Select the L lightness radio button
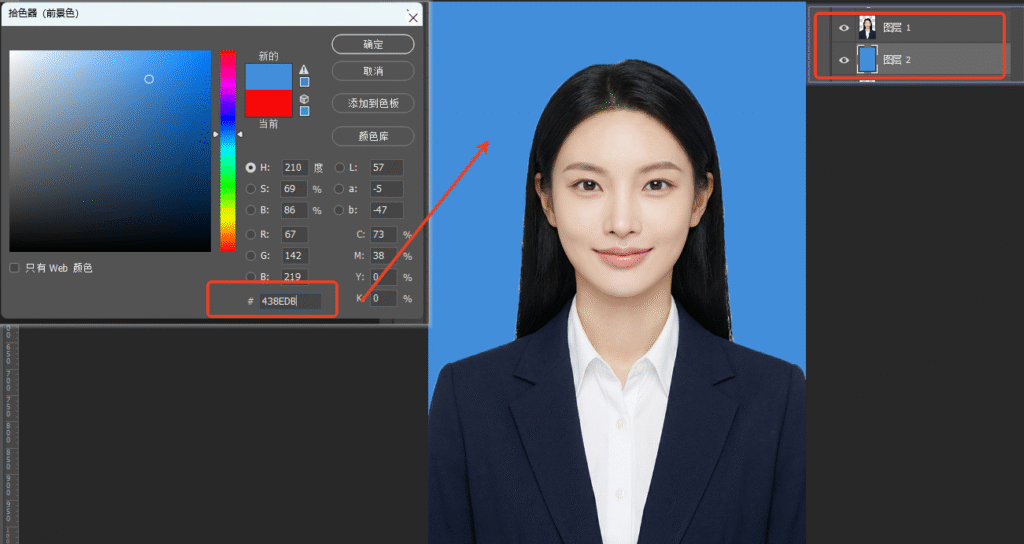The width and height of the screenshot is (1024, 544). (340, 168)
